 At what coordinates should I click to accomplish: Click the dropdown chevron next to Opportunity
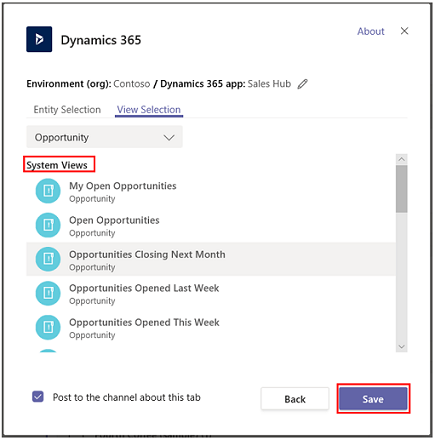(x=169, y=137)
